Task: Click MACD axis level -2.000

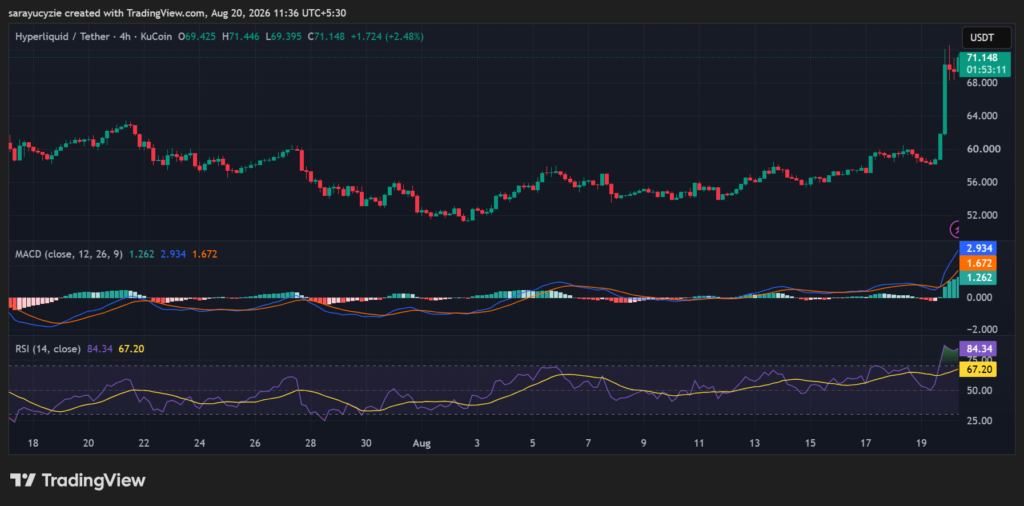Action: pos(980,330)
